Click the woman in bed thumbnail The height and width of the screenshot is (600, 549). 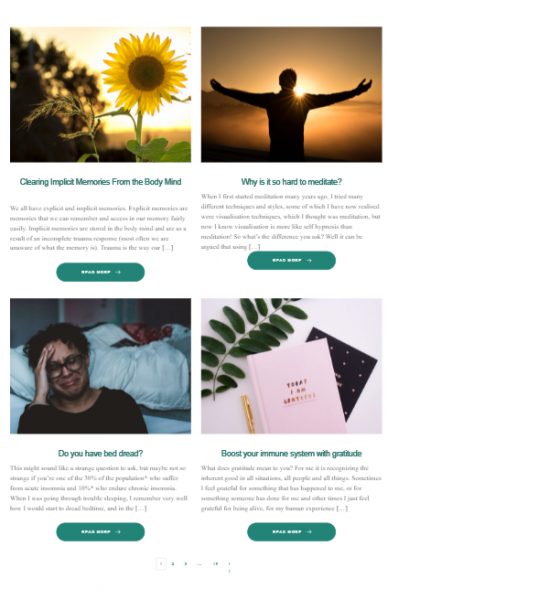100,366
